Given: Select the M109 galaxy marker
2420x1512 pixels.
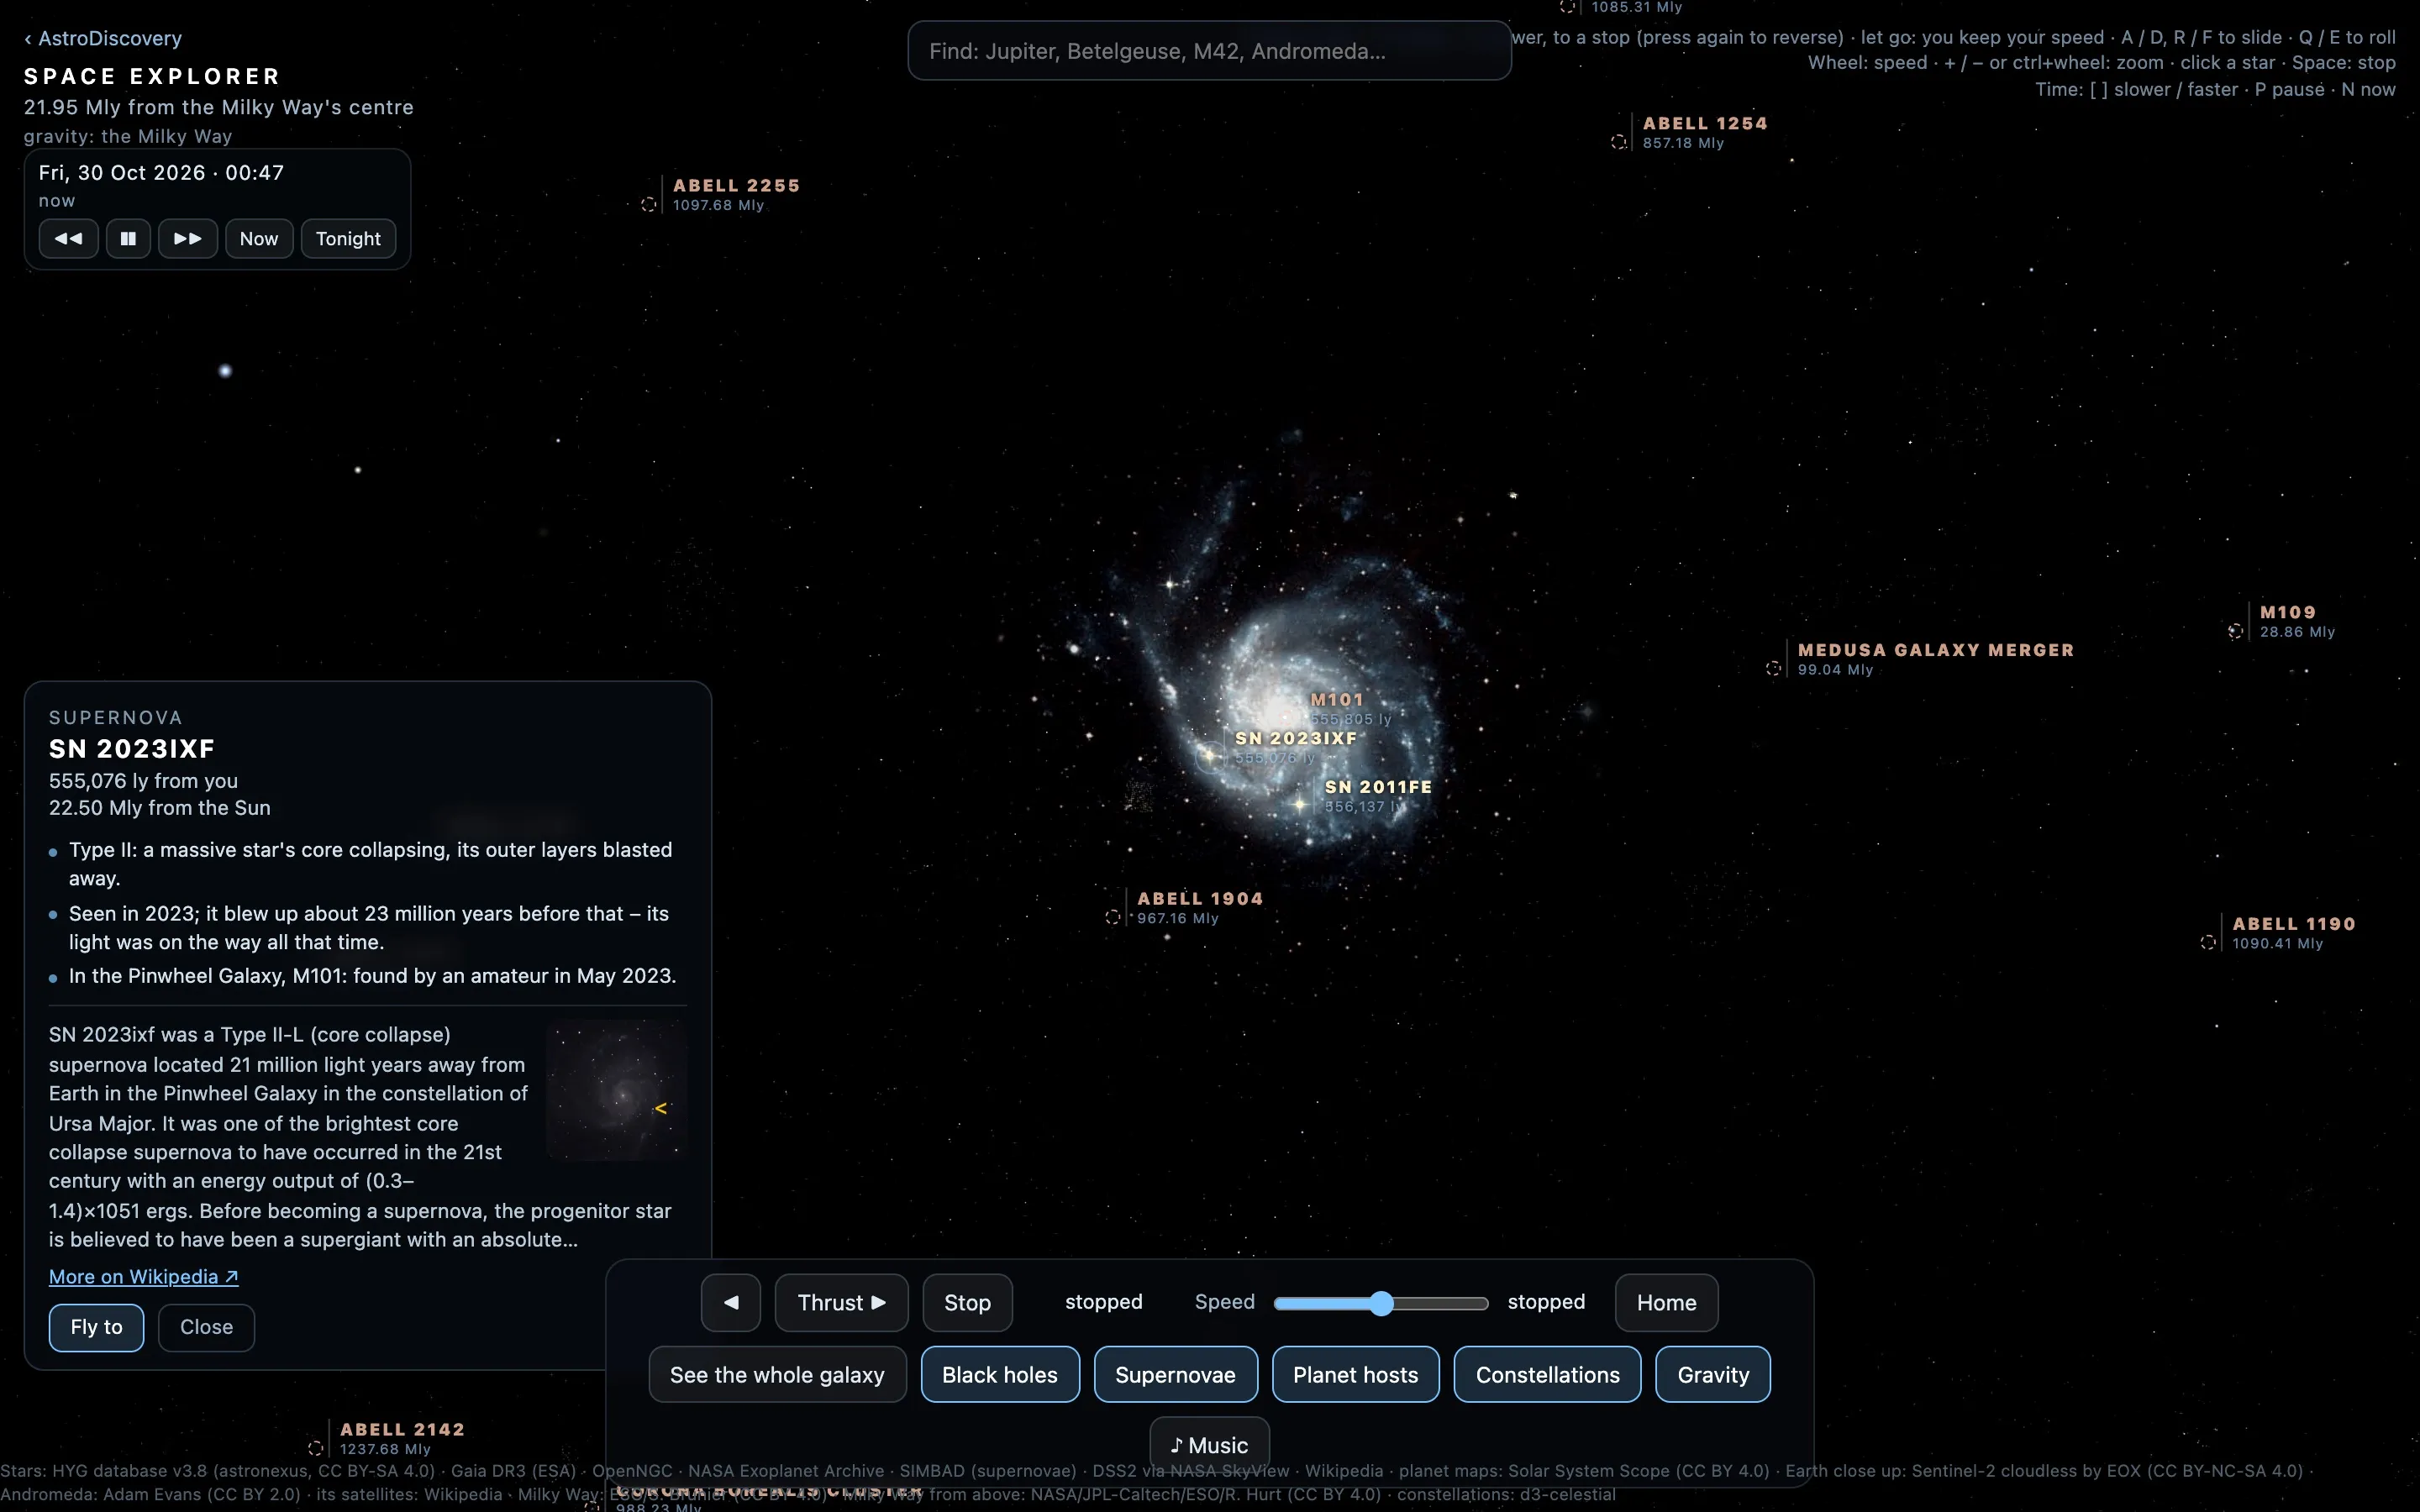Looking at the screenshot, I should [x=2236, y=631].
